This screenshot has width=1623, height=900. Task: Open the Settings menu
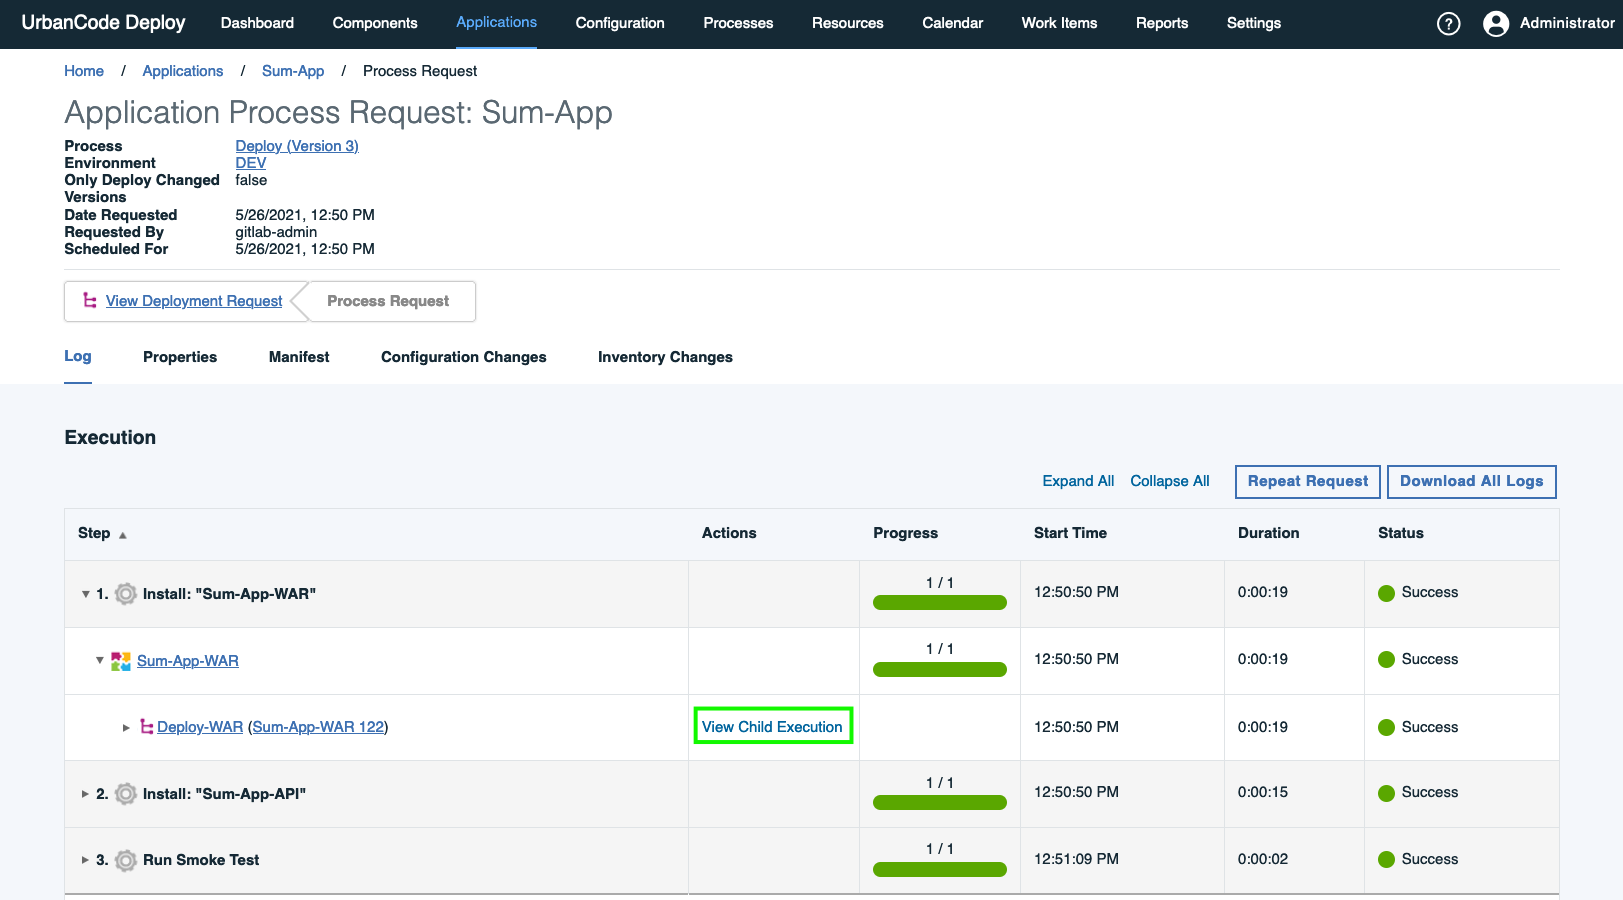tap(1254, 23)
